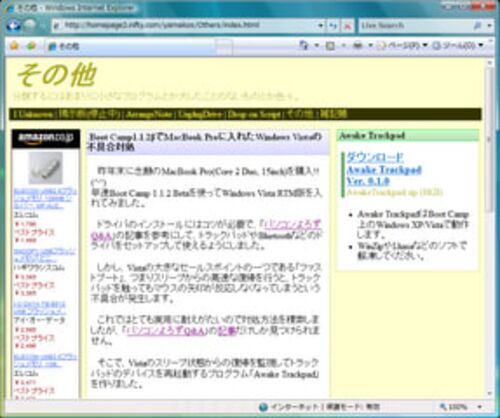
Task: Open the Favorites Center star icon
Action: (x=14, y=45)
